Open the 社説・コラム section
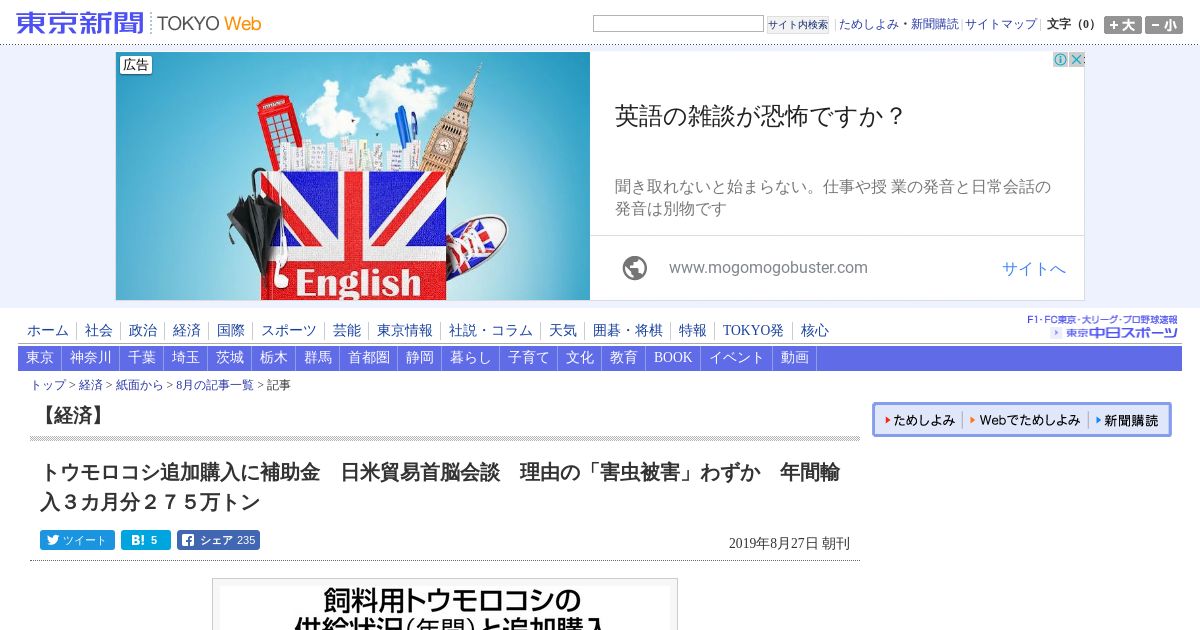 click(491, 331)
